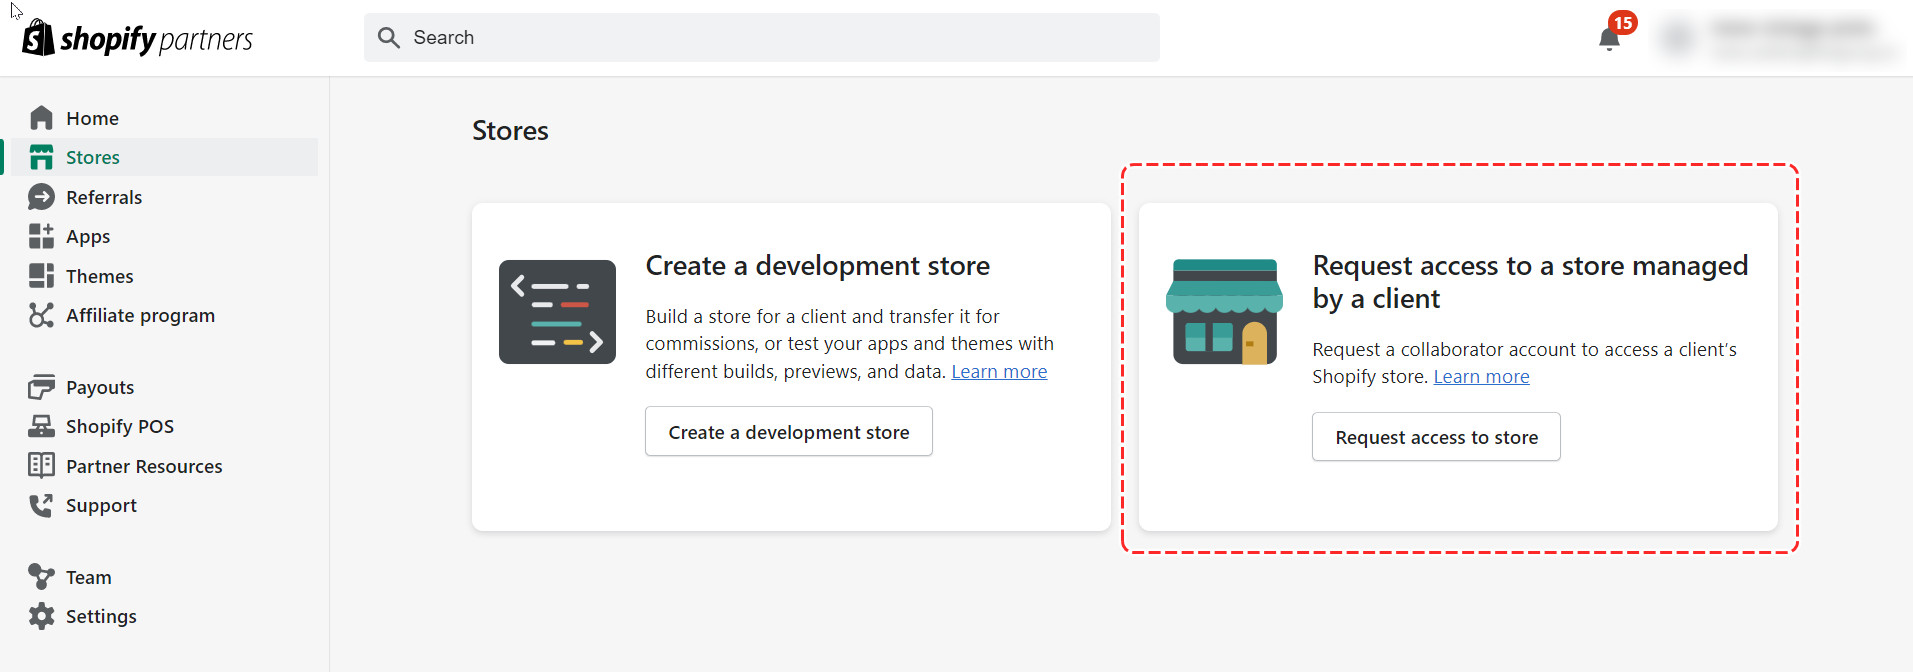Click the Apps grid icon
Screen dimensions: 1913x672
(x=41, y=236)
